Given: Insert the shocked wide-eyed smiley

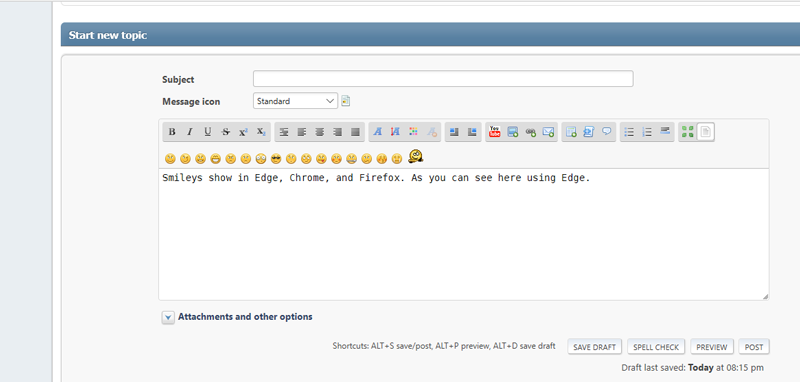Looking at the screenshot, I should pyautogui.click(x=261, y=159).
